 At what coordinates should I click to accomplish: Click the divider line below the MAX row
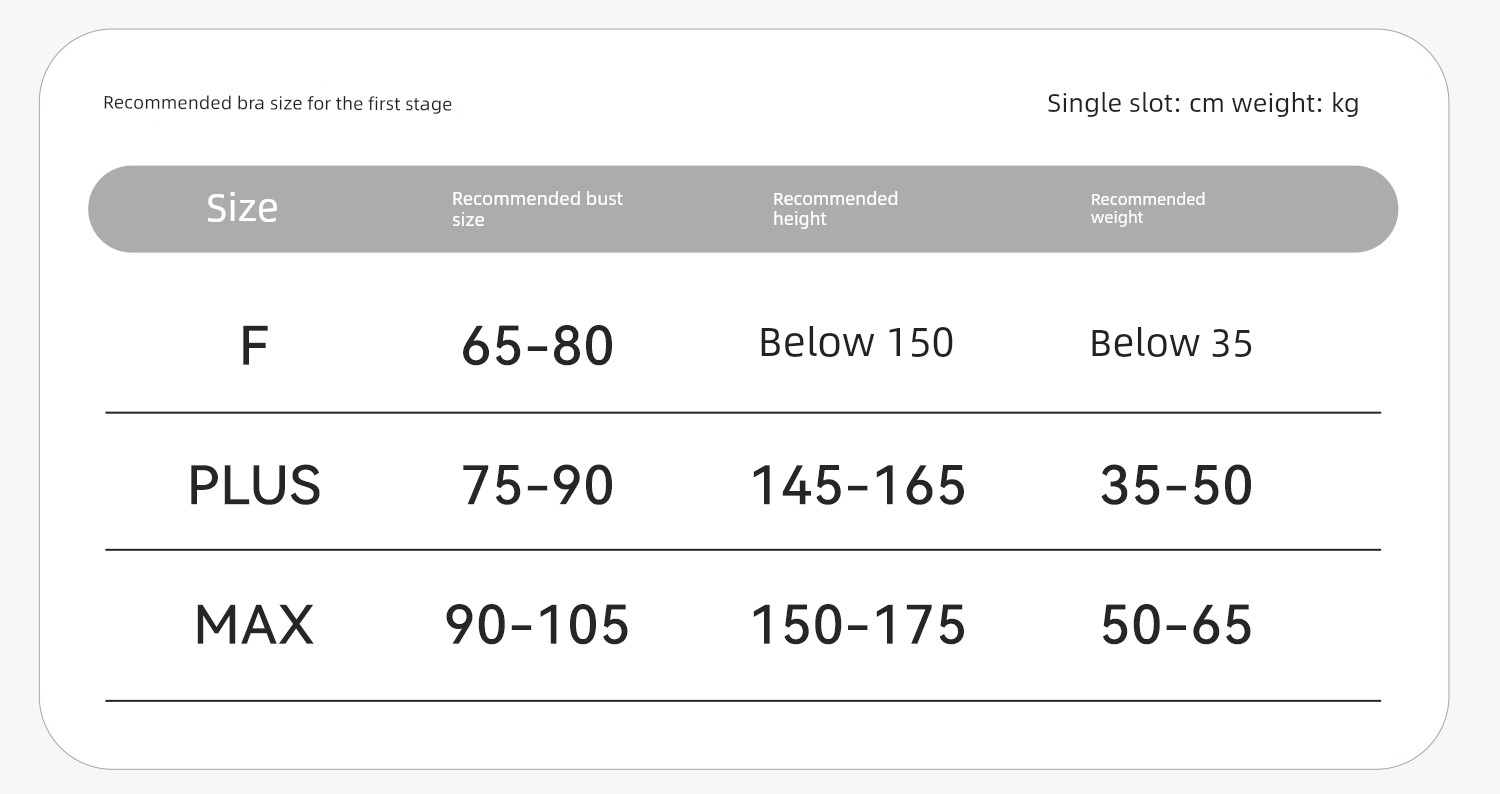743,701
